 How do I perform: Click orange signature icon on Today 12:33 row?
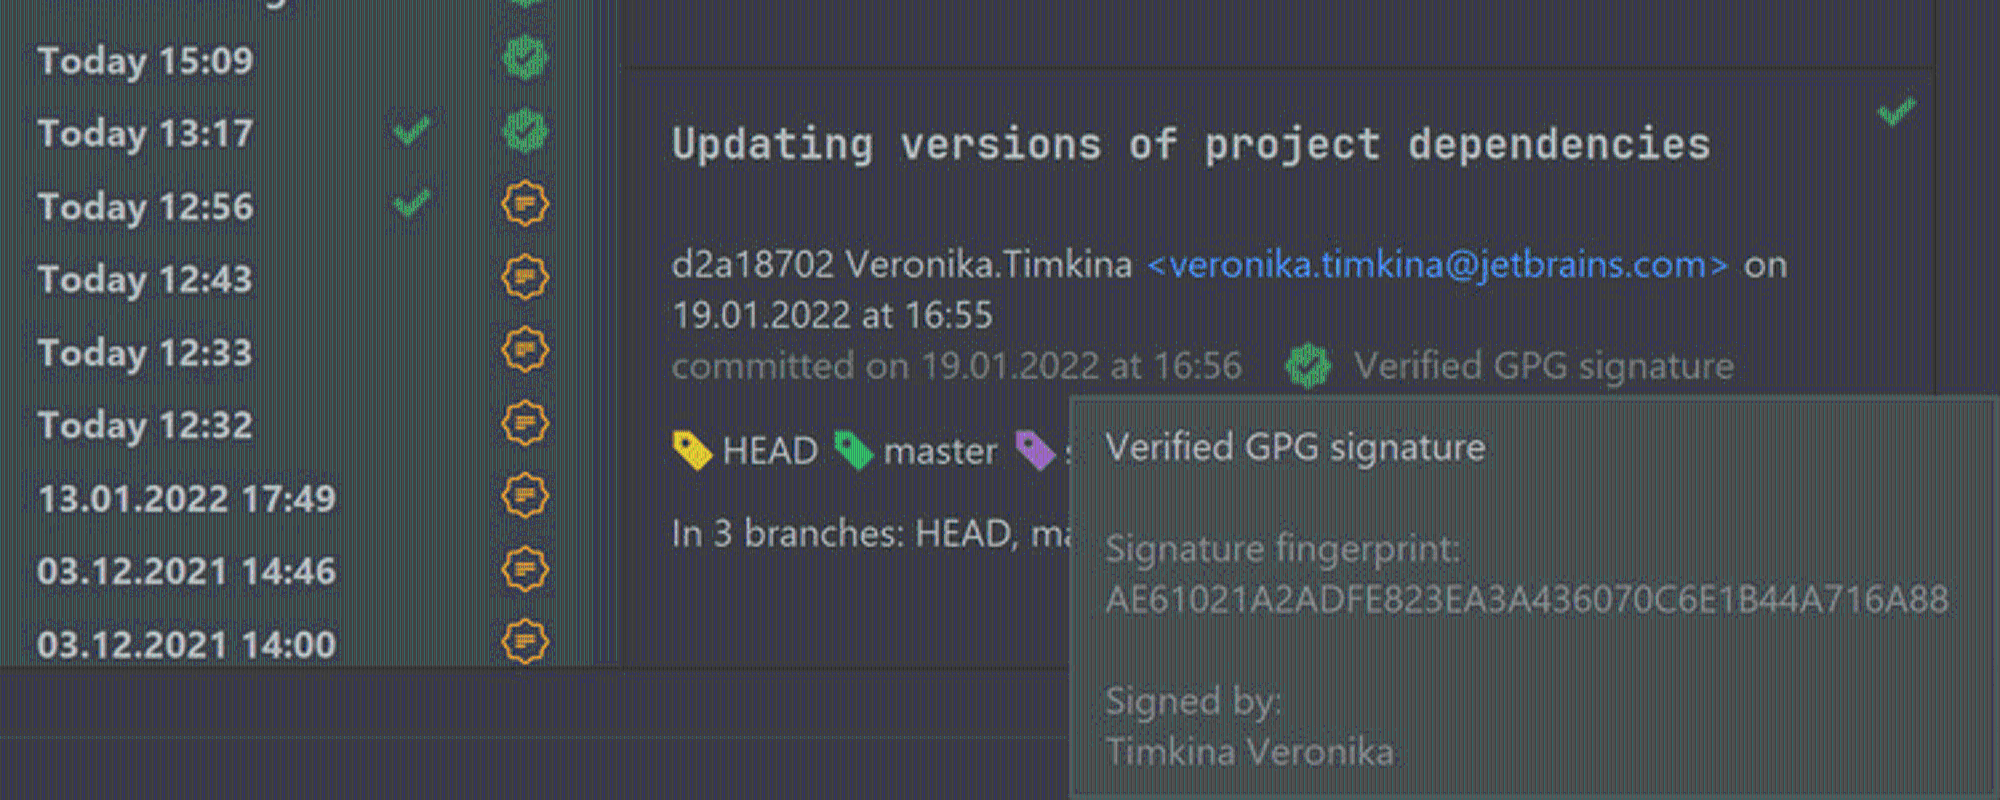524,350
